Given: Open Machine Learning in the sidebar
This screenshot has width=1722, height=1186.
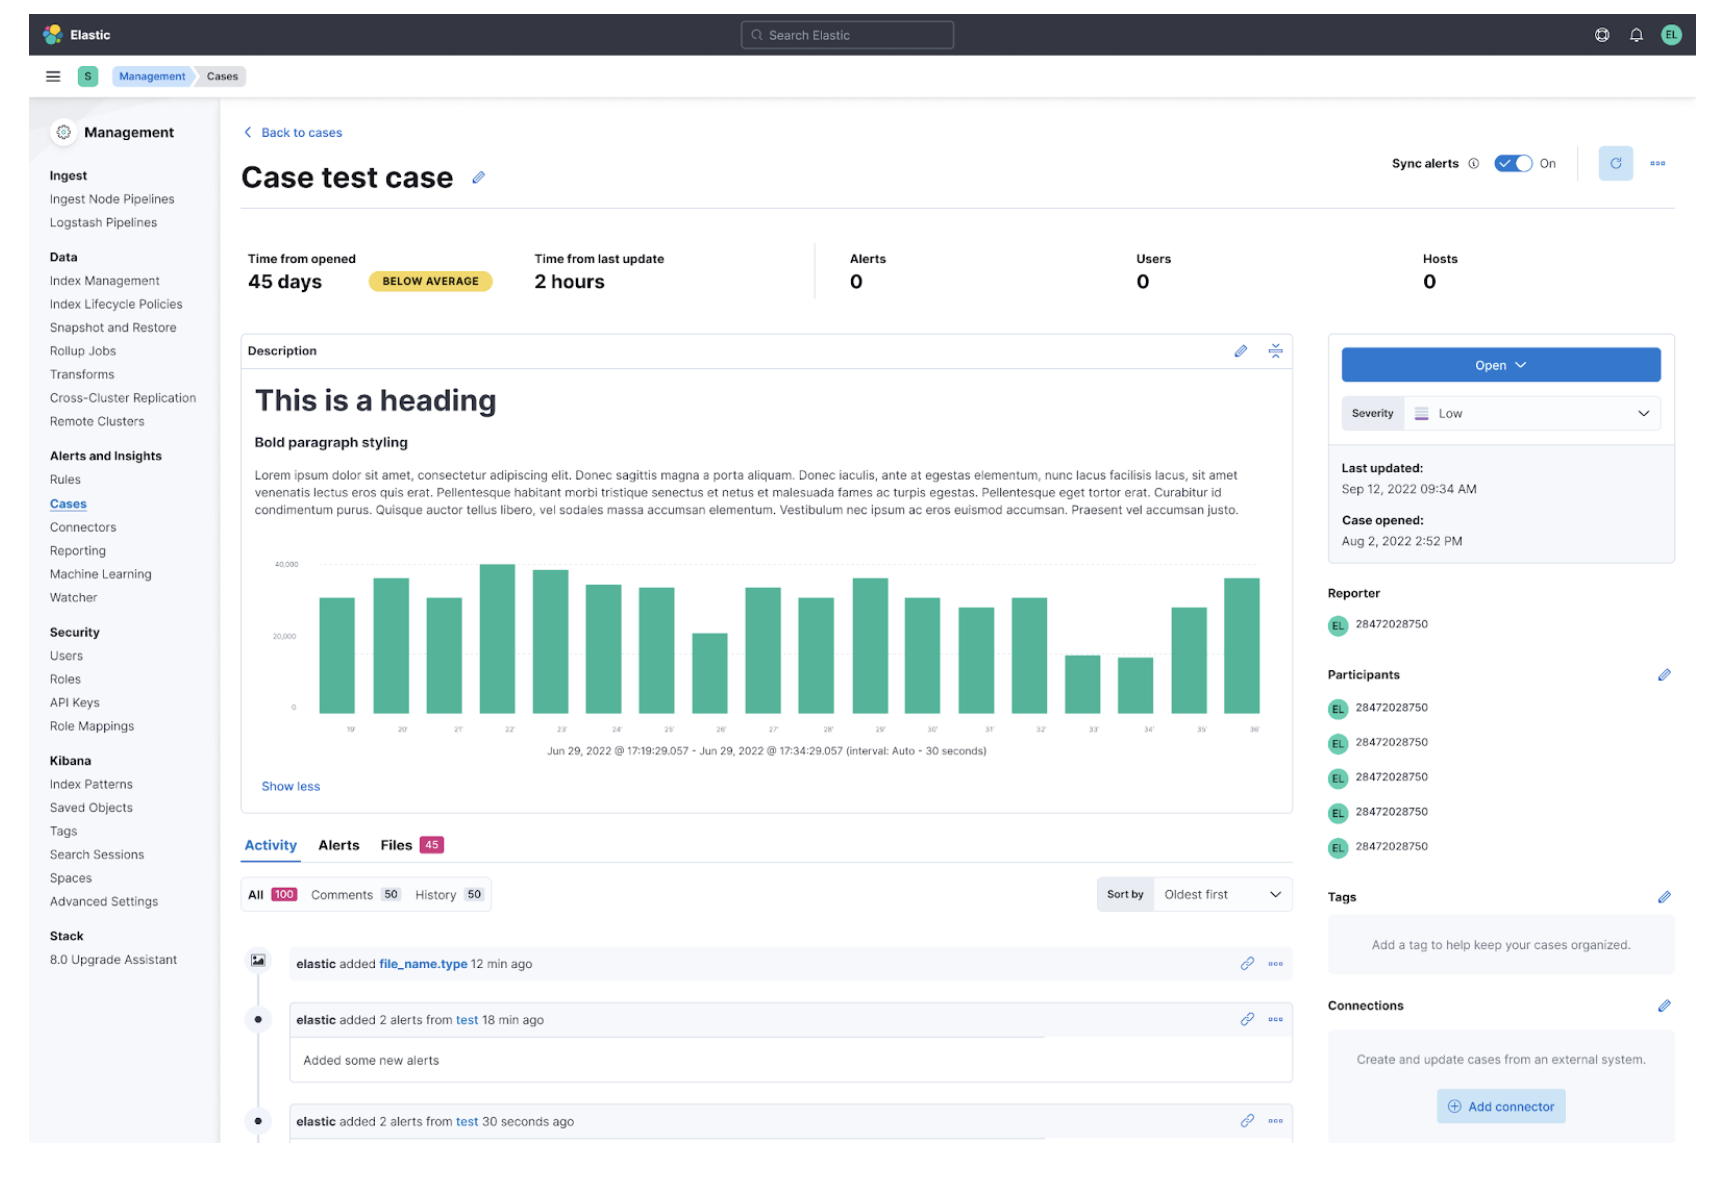Looking at the screenshot, I should [101, 575].
